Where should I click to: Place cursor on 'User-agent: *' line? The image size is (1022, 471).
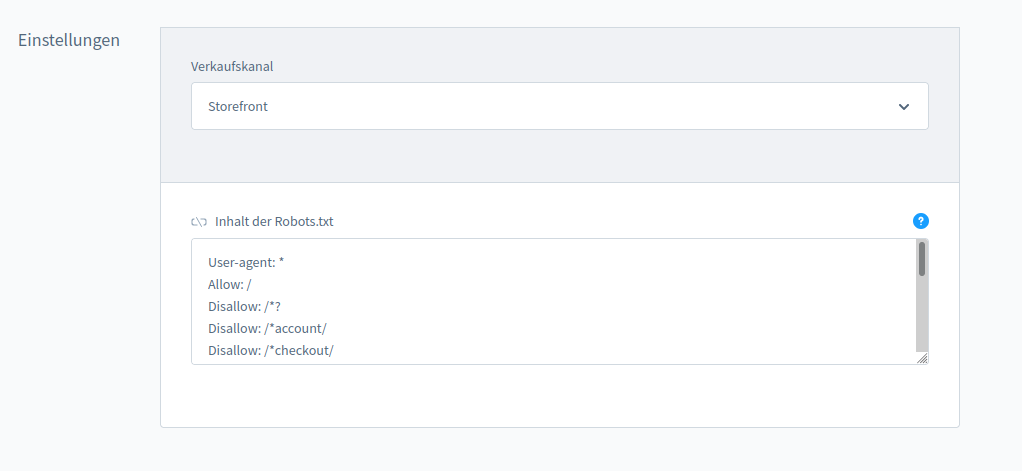click(247, 263)
